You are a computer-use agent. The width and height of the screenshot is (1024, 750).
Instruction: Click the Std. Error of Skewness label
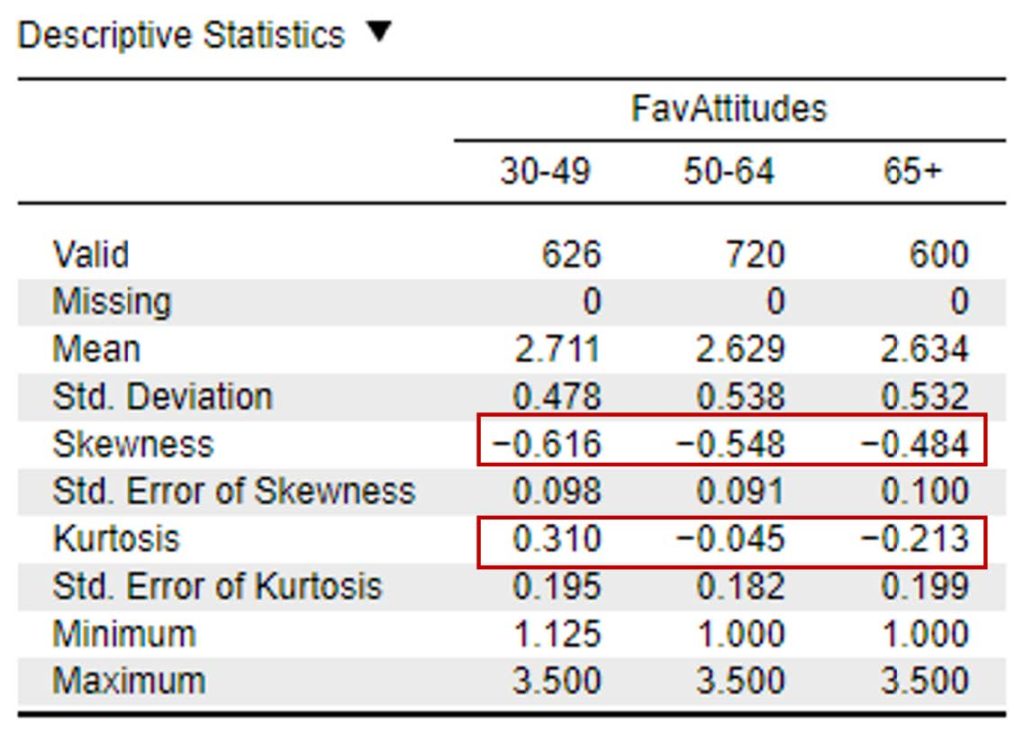pos(233,491)
